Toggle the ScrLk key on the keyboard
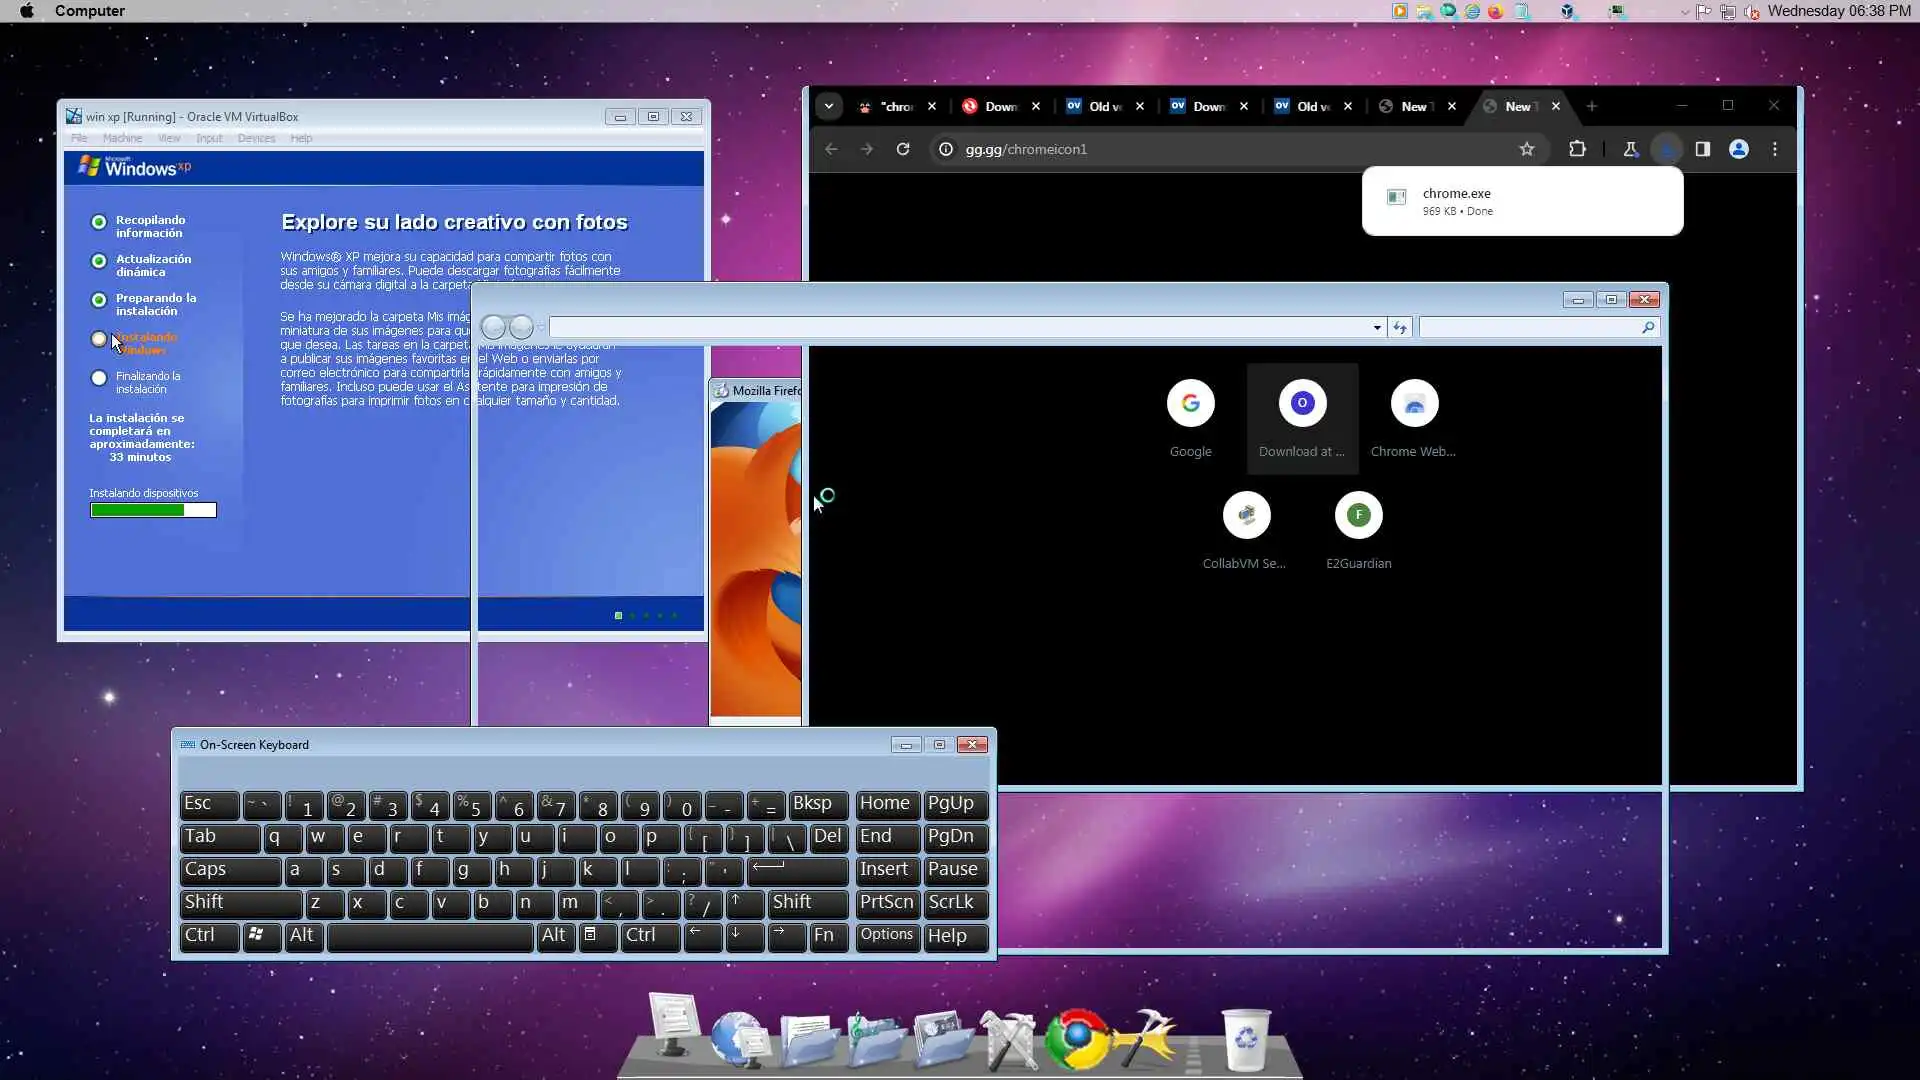Image resolution: width=1920 pixels, height=1080 pixels. click(955, 903)
